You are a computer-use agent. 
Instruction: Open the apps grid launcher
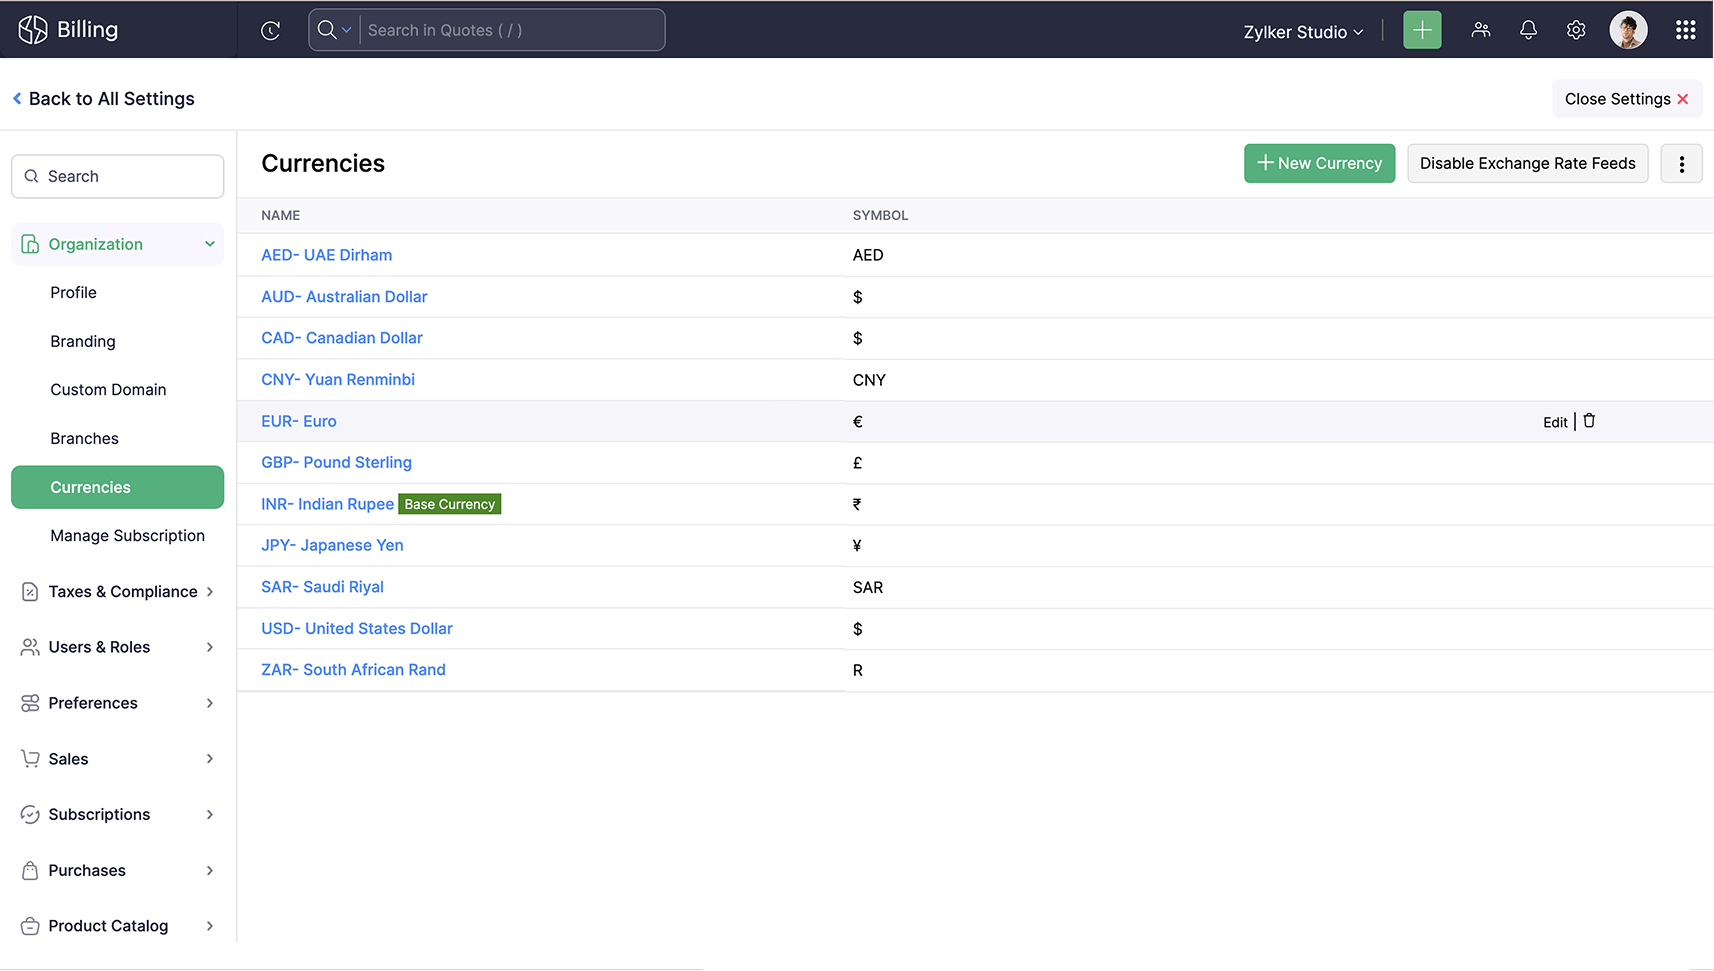(x=1685, y=30)
